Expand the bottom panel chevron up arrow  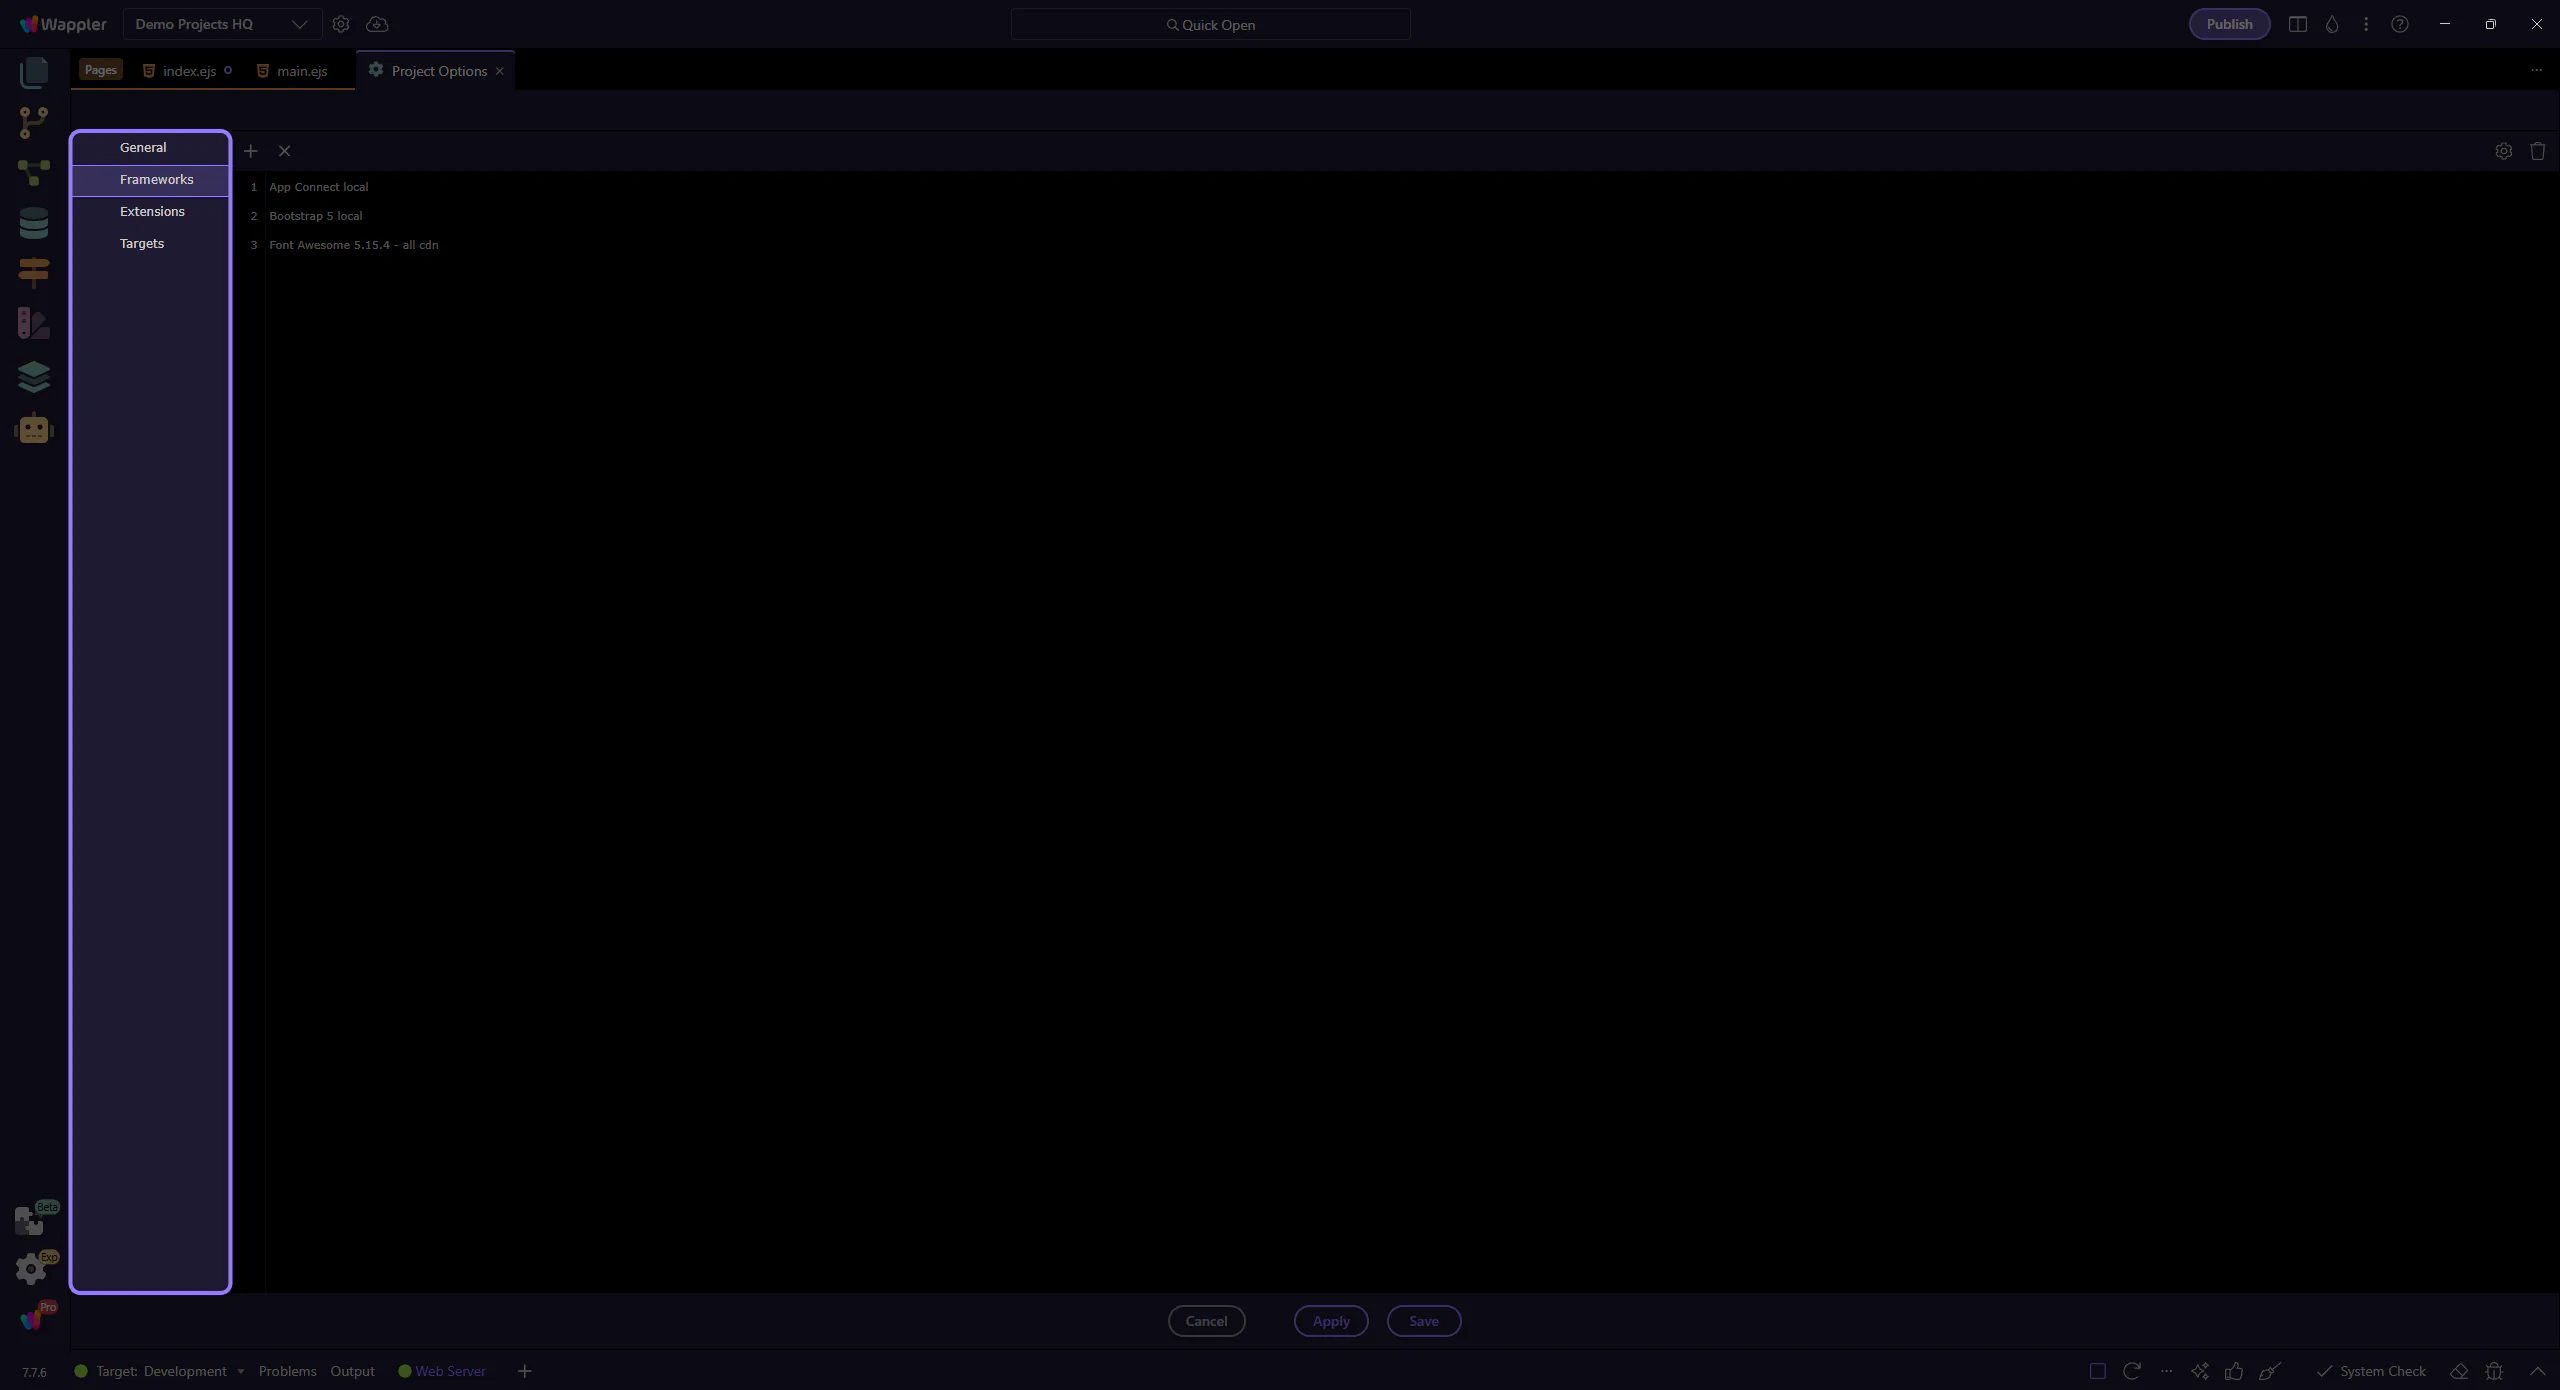click(2537, 1371)
